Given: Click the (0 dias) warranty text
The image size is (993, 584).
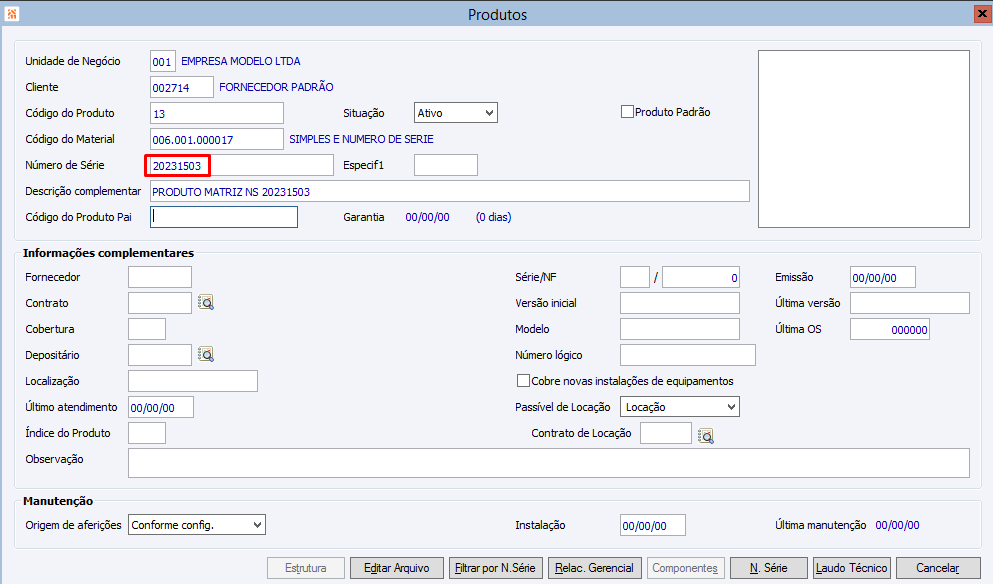Looking at the screenshot, I should point(493,217).
